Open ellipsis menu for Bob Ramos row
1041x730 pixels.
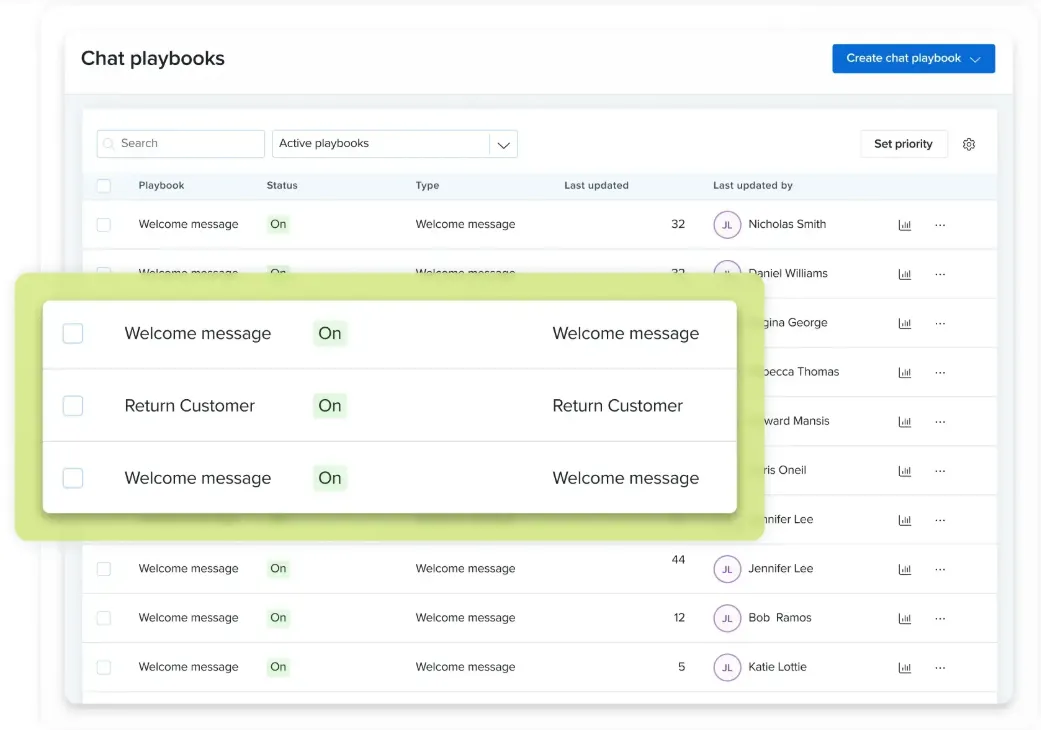coord(940,618)
